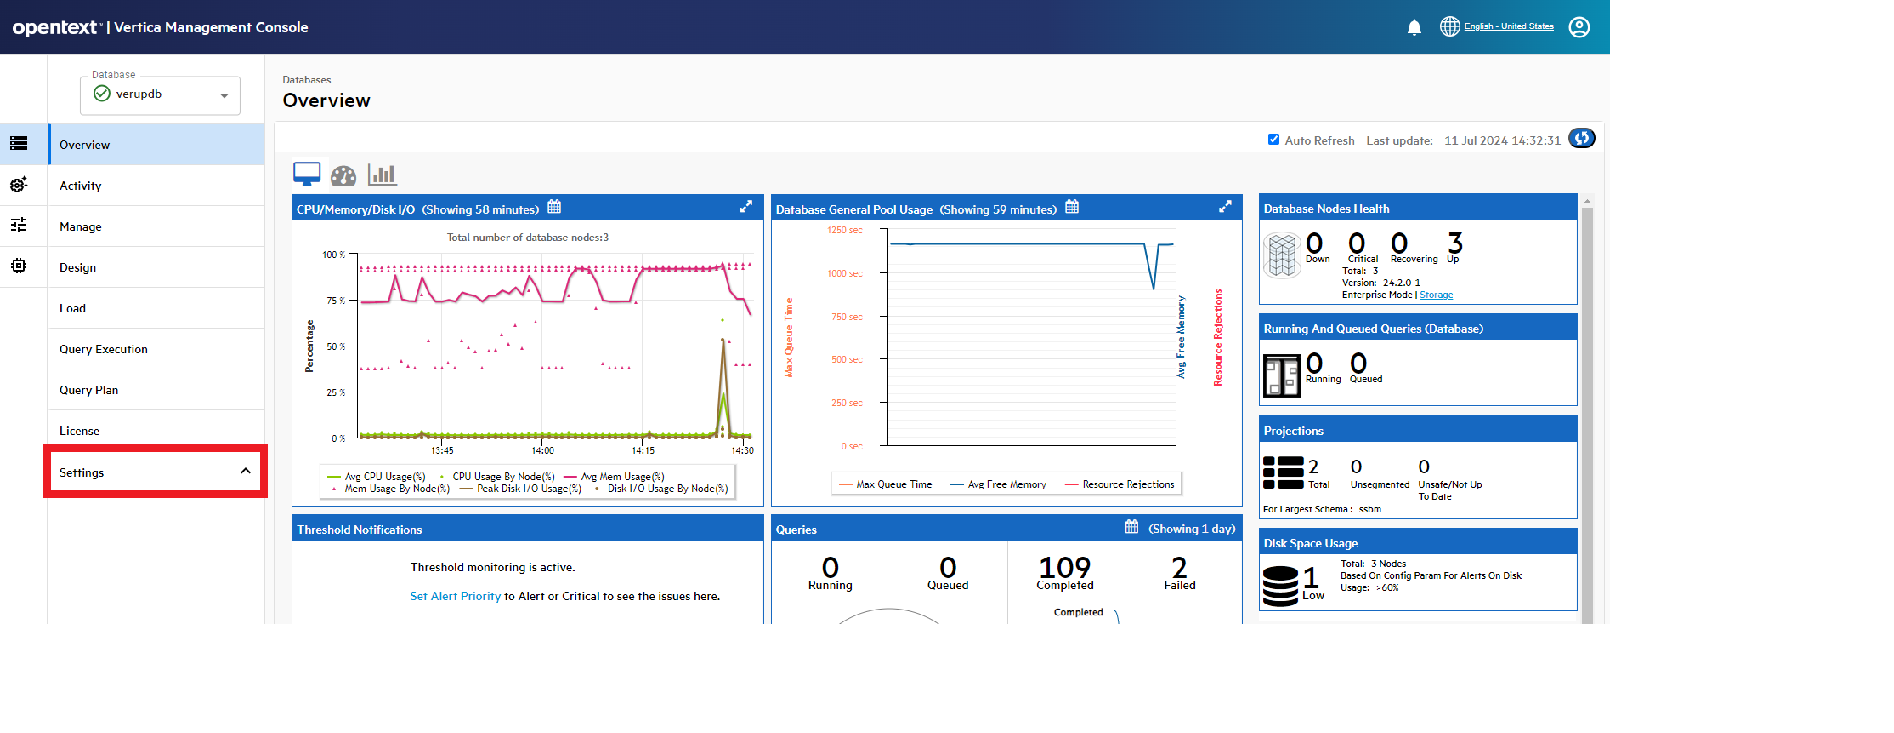Collapse the Settings section chevron
This screenshot has height=733, width=1894.
(x=245, y=472)
